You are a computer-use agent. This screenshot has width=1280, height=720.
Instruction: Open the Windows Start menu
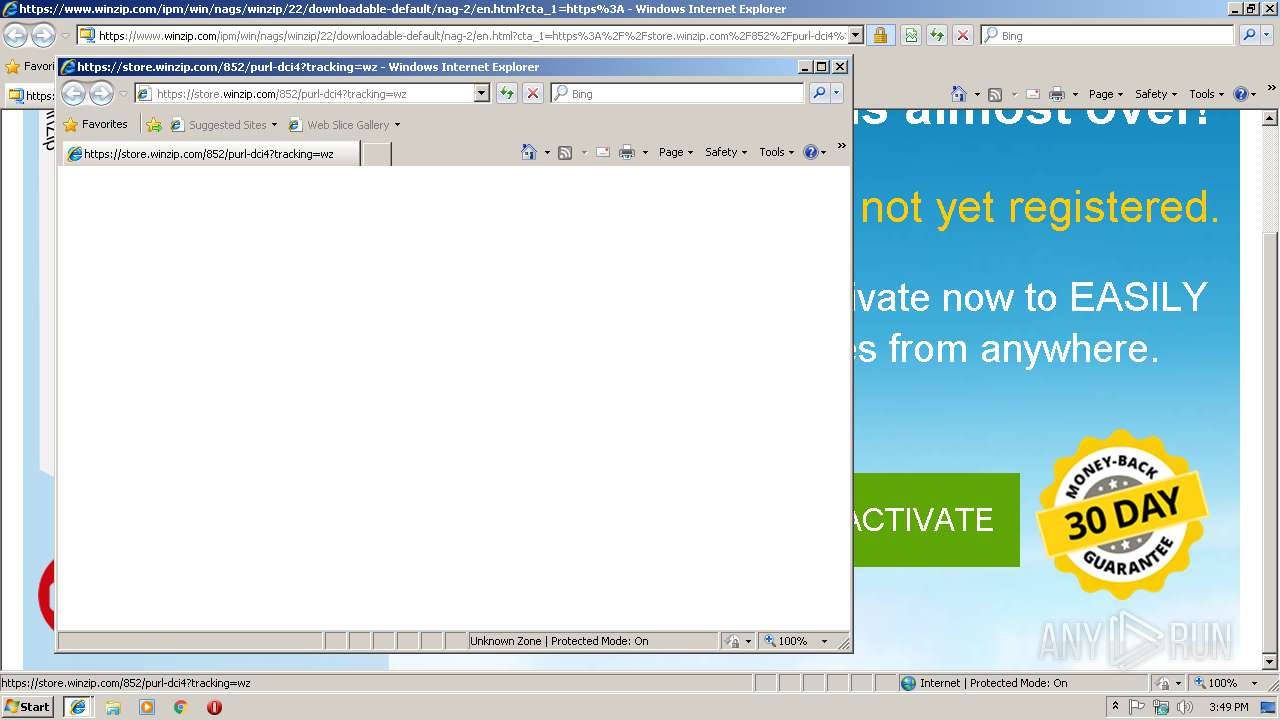27,706
